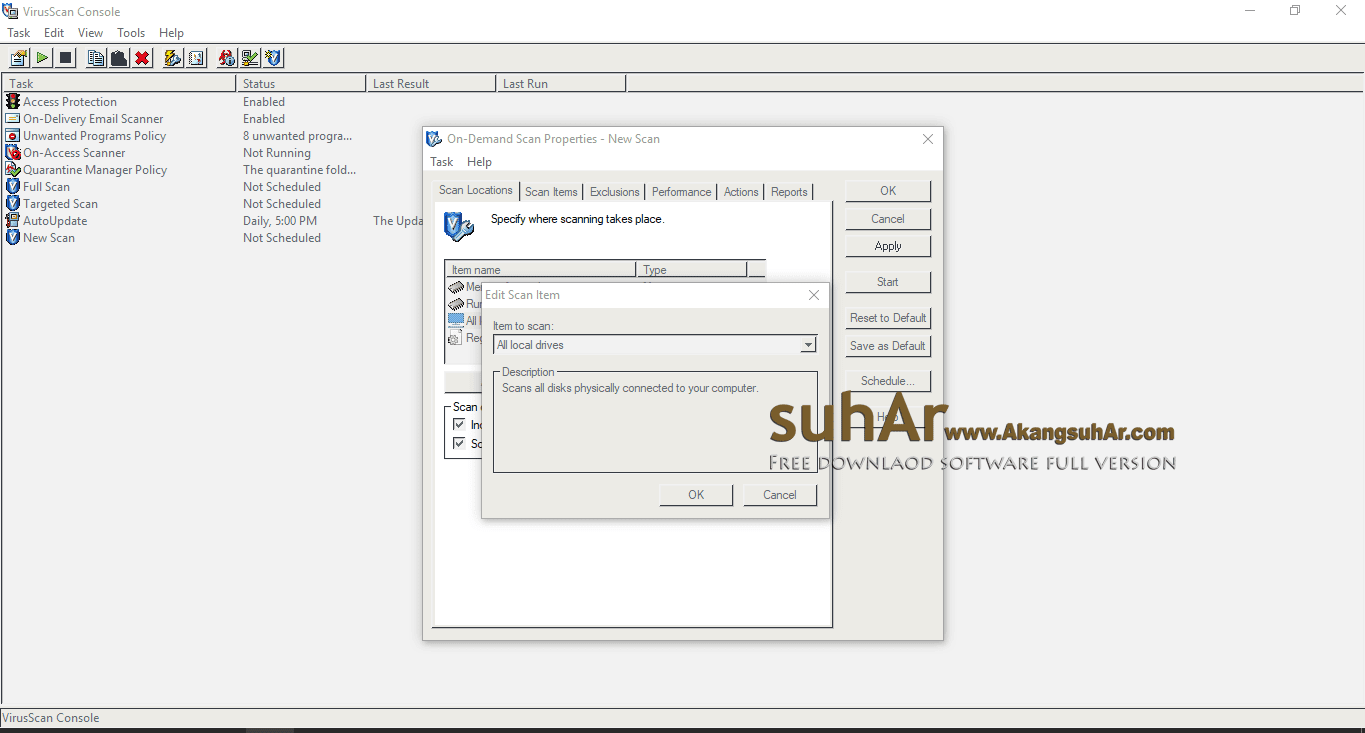The image size is (1365, 733).
Task: Switch to the Scan Locations tab
Action: pos(476,190)
